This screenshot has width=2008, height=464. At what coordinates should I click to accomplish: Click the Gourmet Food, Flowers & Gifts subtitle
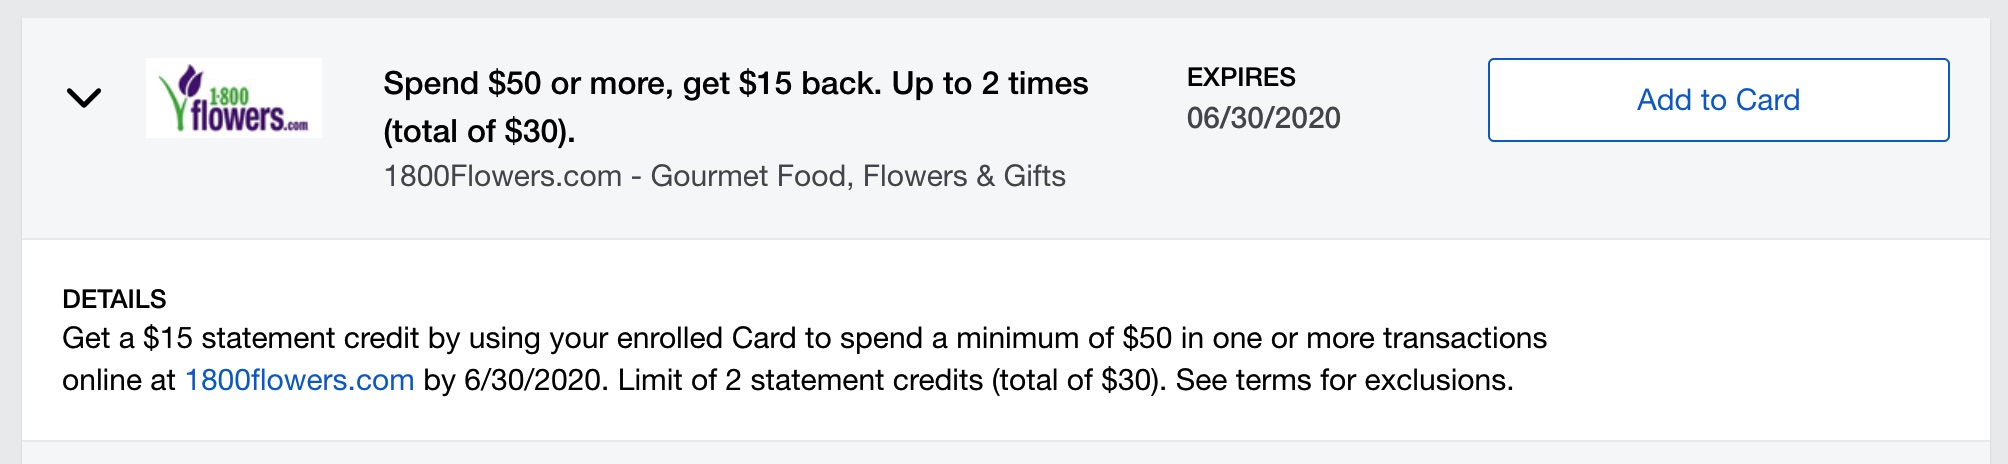click(857, 177)
